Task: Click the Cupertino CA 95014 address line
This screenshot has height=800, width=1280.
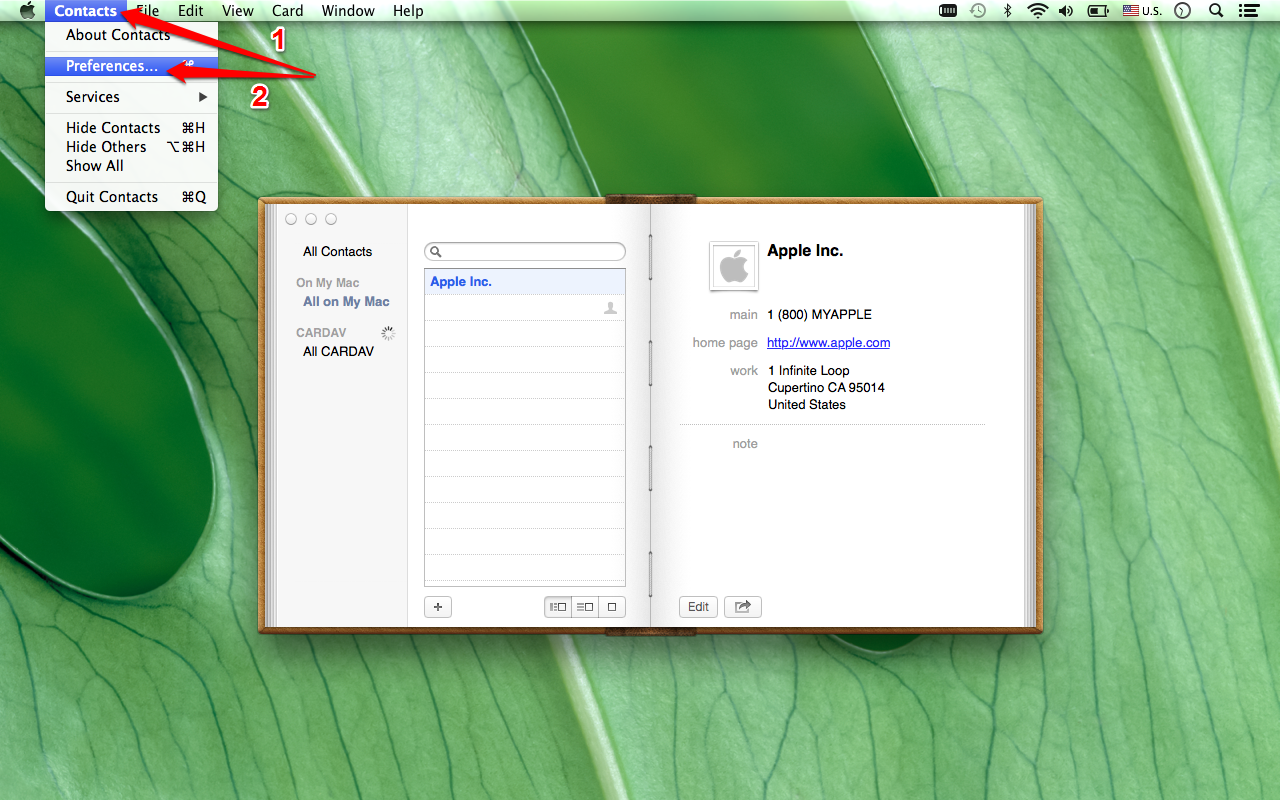Action: [826, 388]
